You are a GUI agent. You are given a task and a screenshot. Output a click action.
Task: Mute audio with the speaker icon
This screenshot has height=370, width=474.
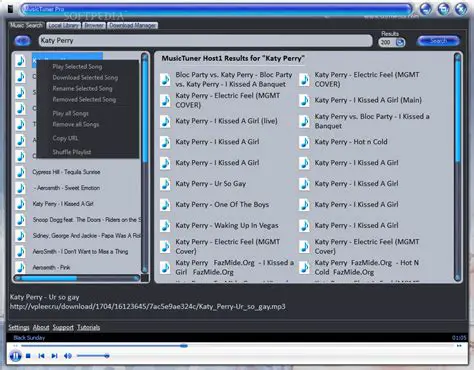pos(68,356)
